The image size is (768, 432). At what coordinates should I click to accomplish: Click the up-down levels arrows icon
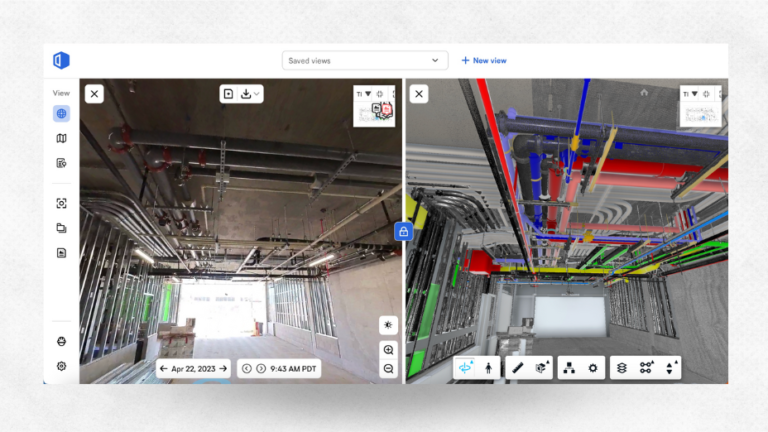(x=671, y=367)
